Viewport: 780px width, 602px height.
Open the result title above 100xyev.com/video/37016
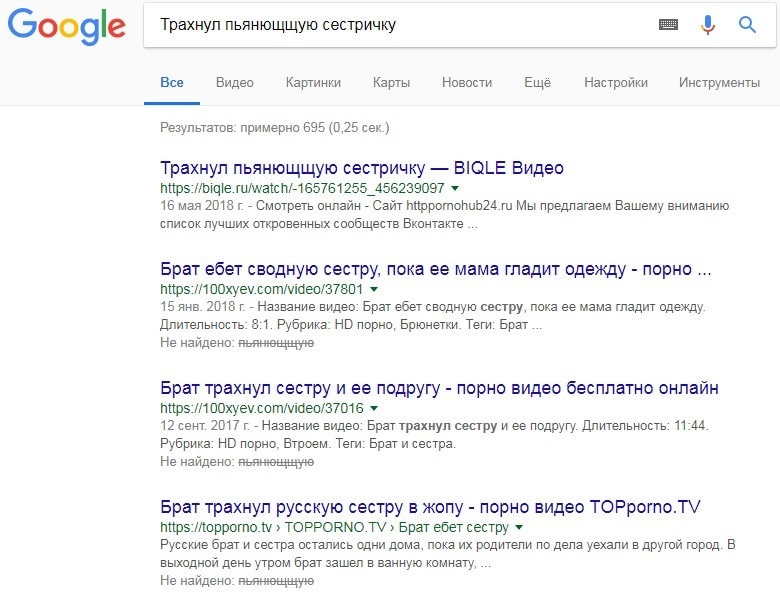point(439,388)
